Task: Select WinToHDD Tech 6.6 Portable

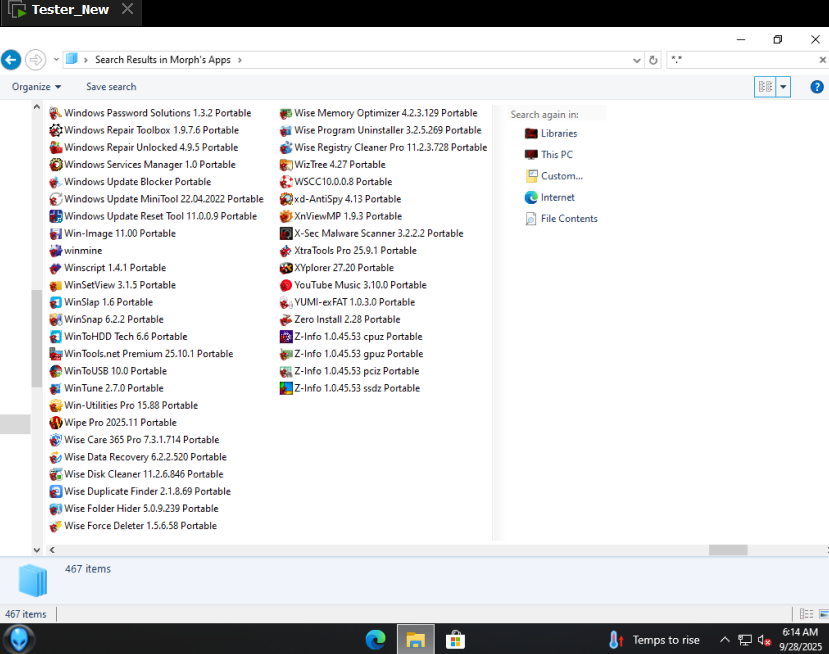Action: point(118,337)
